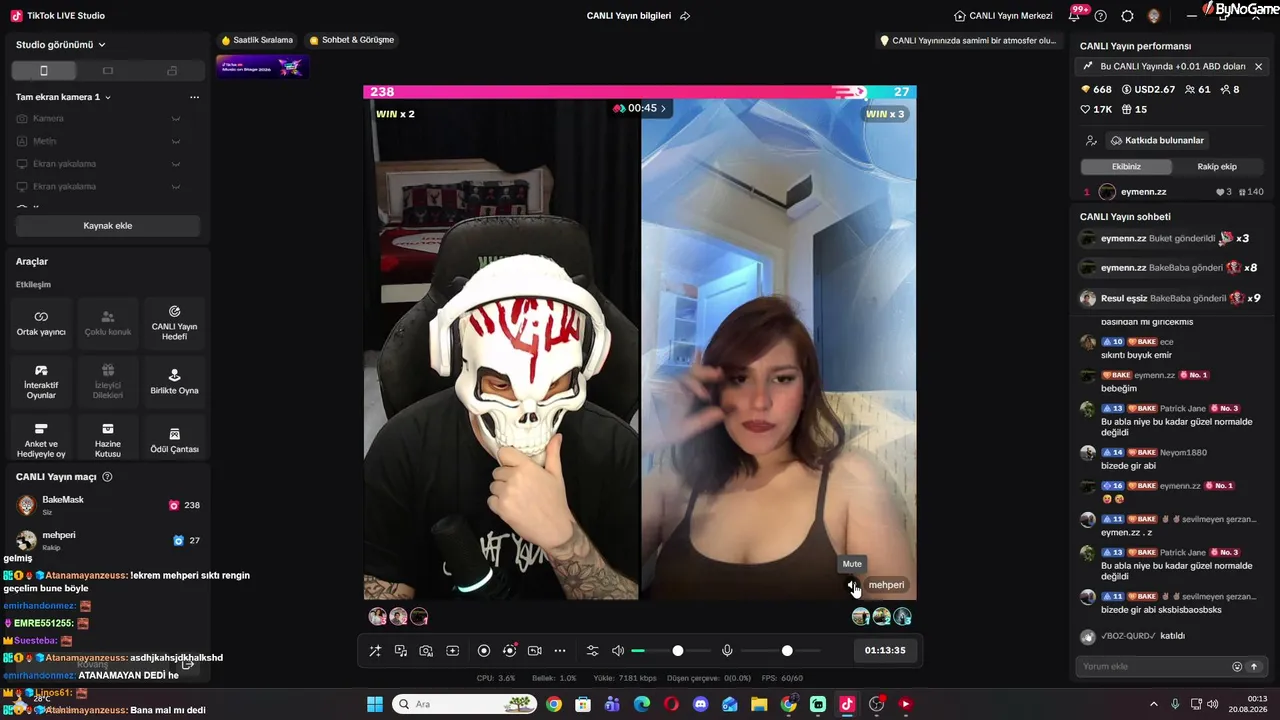Open the notifications bell
Screen dimensions: 1280x720
pos(1075,15)
